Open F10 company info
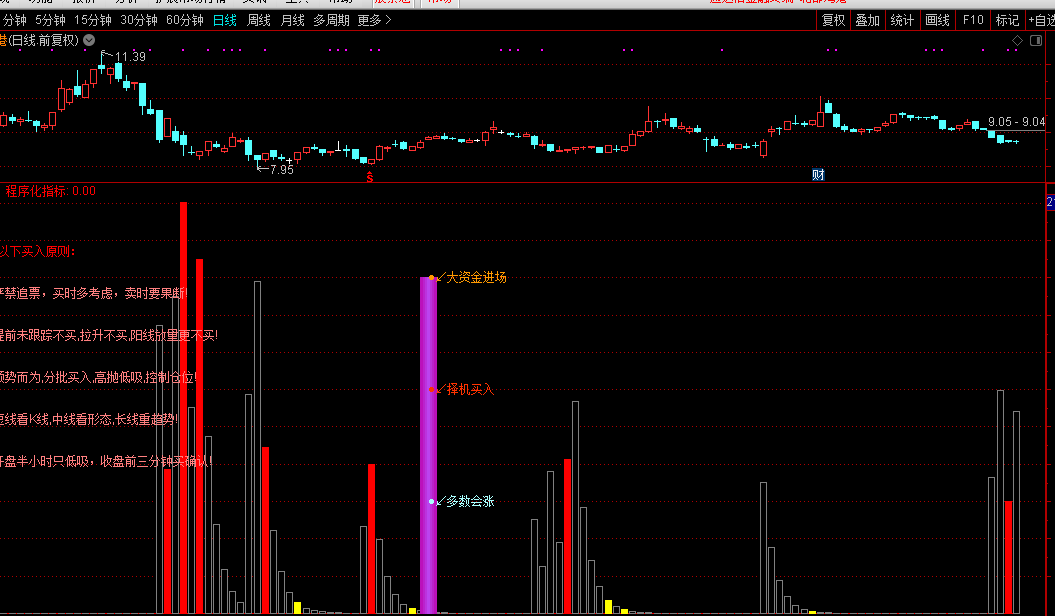 972,20
